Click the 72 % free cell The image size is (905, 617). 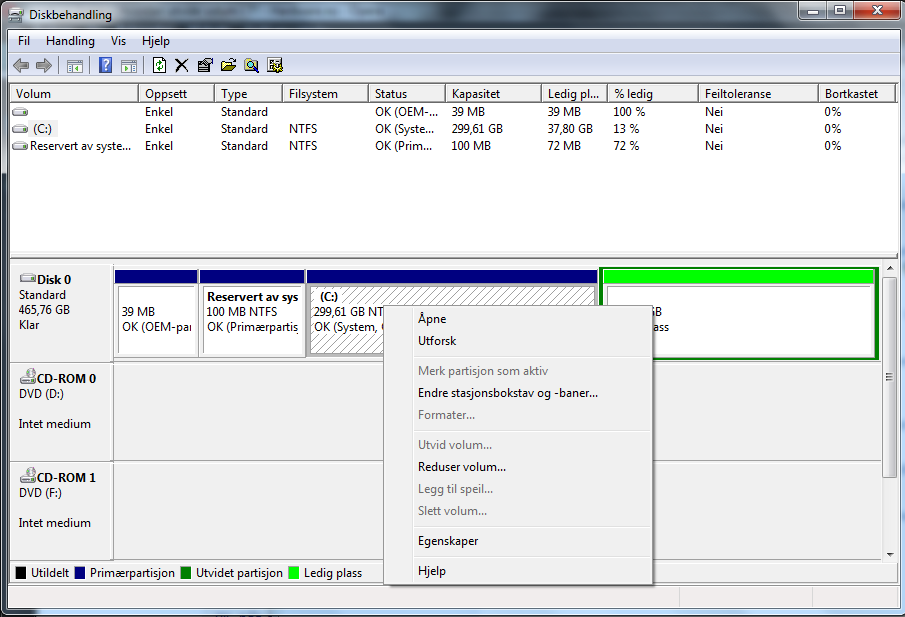(626, 146)
